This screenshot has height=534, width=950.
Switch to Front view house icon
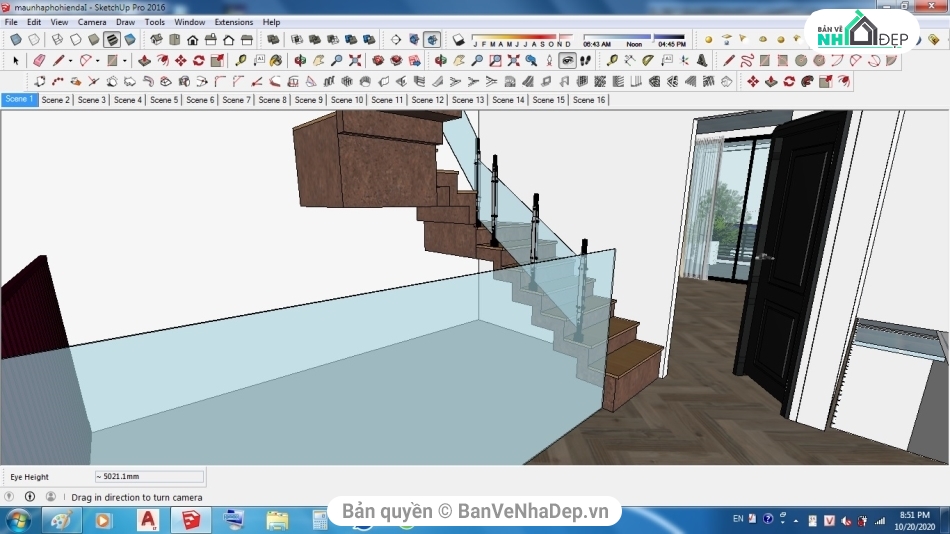[193, 40]
